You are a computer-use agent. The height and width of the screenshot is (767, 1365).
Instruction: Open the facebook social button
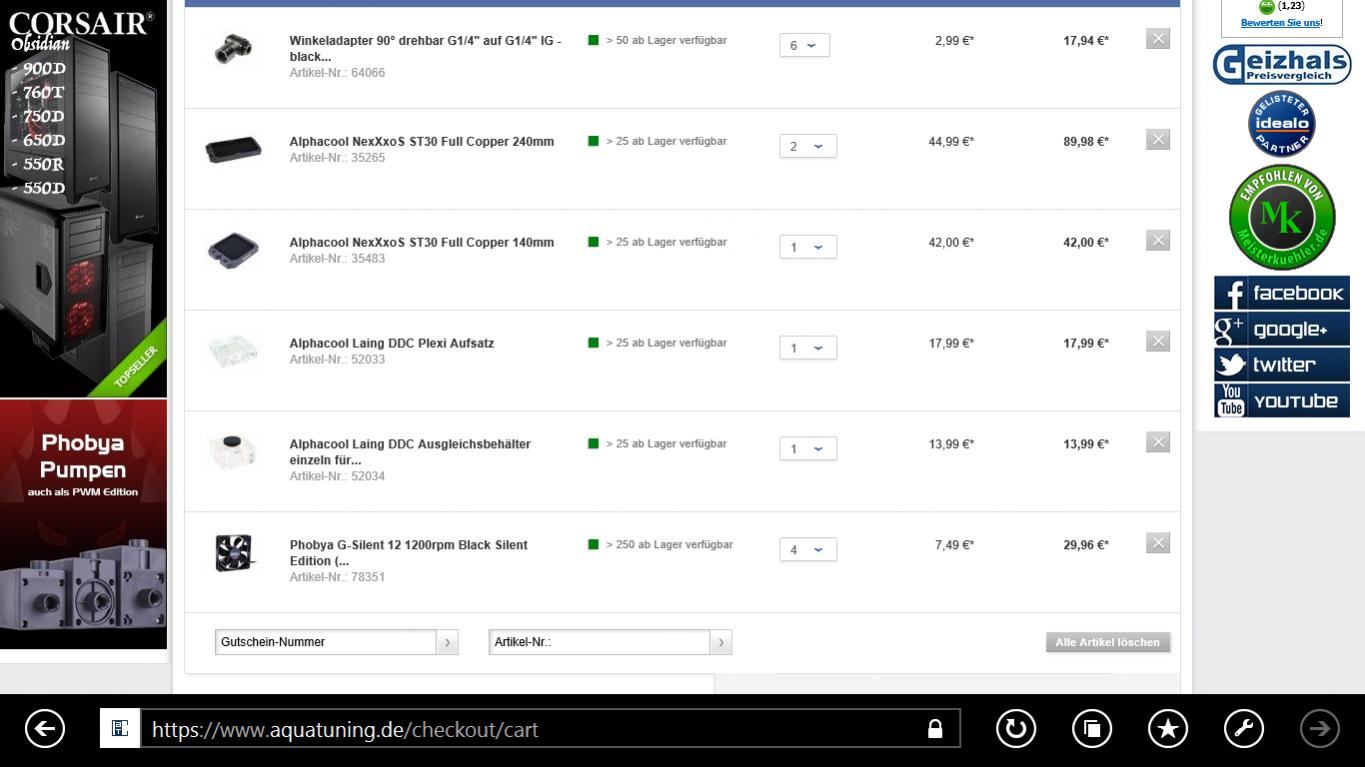tap(1282, 293)
